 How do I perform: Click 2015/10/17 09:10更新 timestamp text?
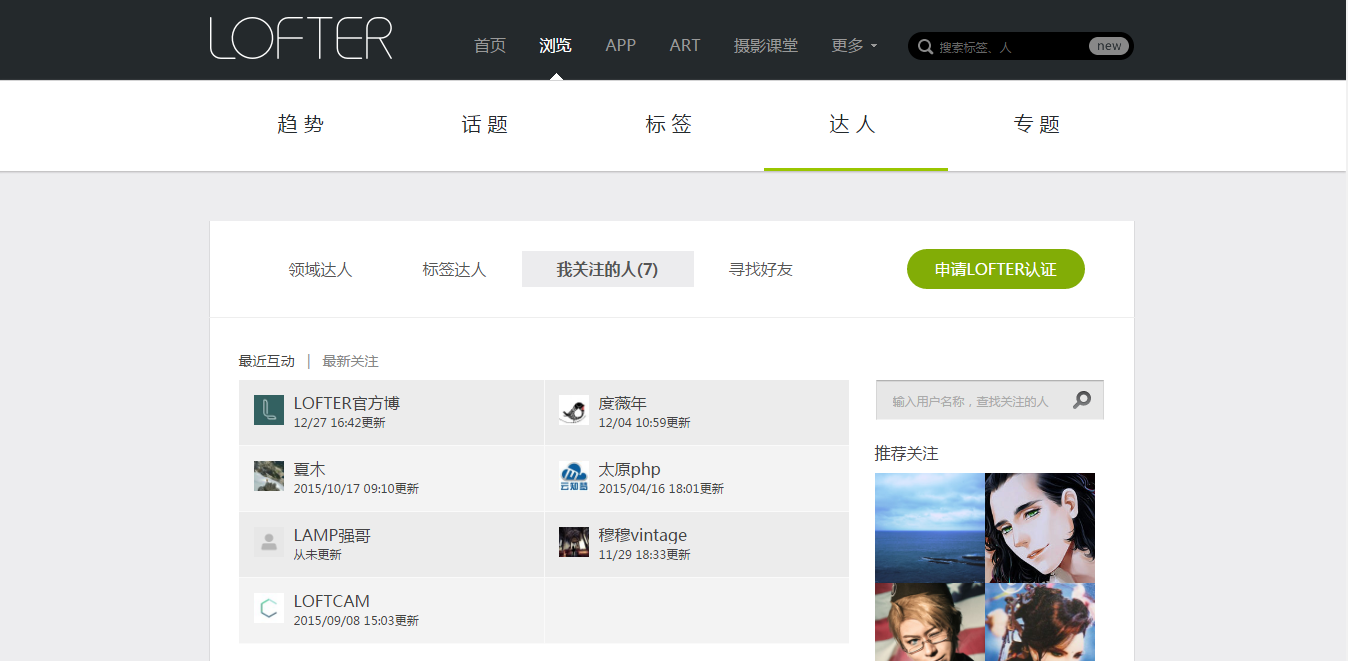[x=356, y=489]
